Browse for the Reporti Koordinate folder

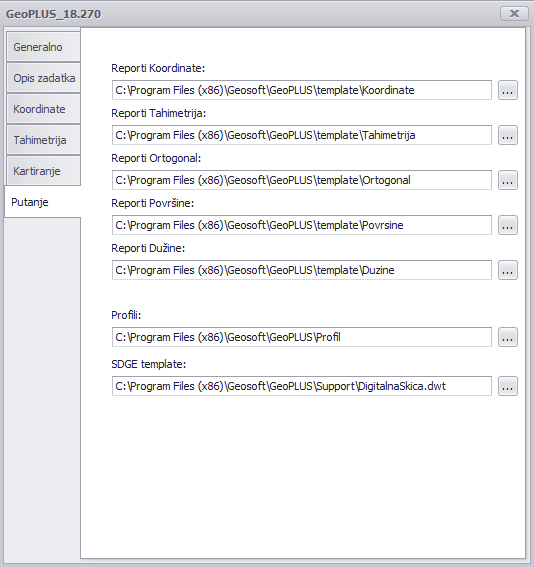tap(508, 90)
